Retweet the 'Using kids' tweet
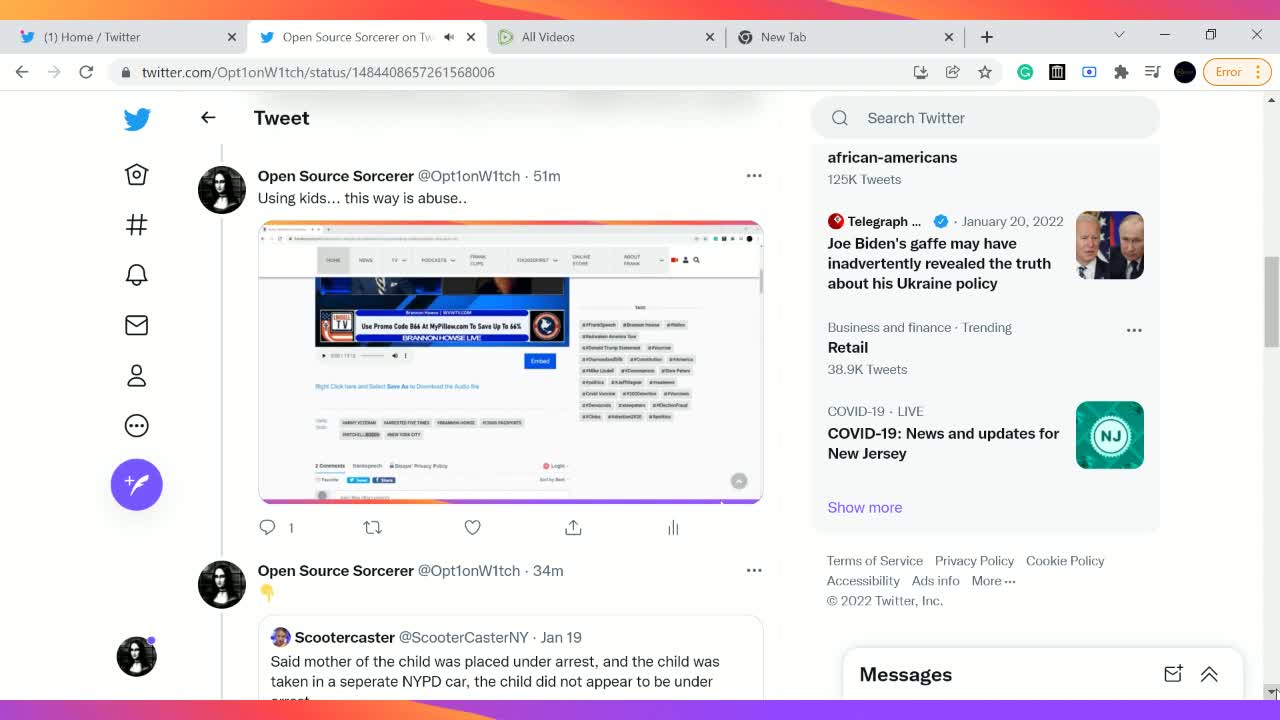Screen dimensions: 1280x720 point(372,527)
